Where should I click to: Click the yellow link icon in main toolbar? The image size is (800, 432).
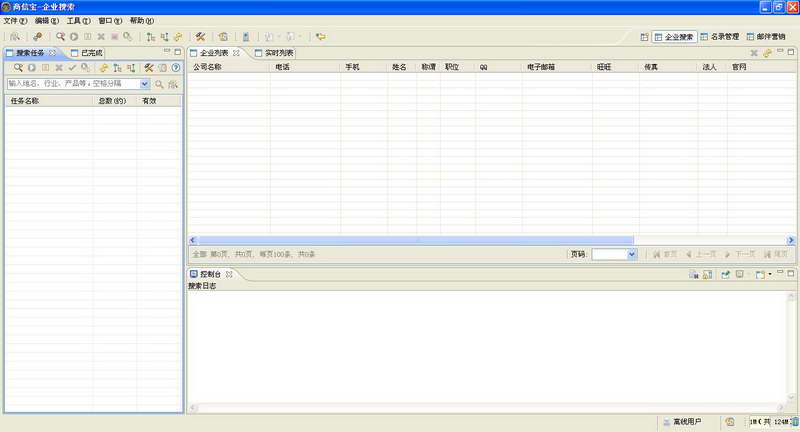coord(178,37)
